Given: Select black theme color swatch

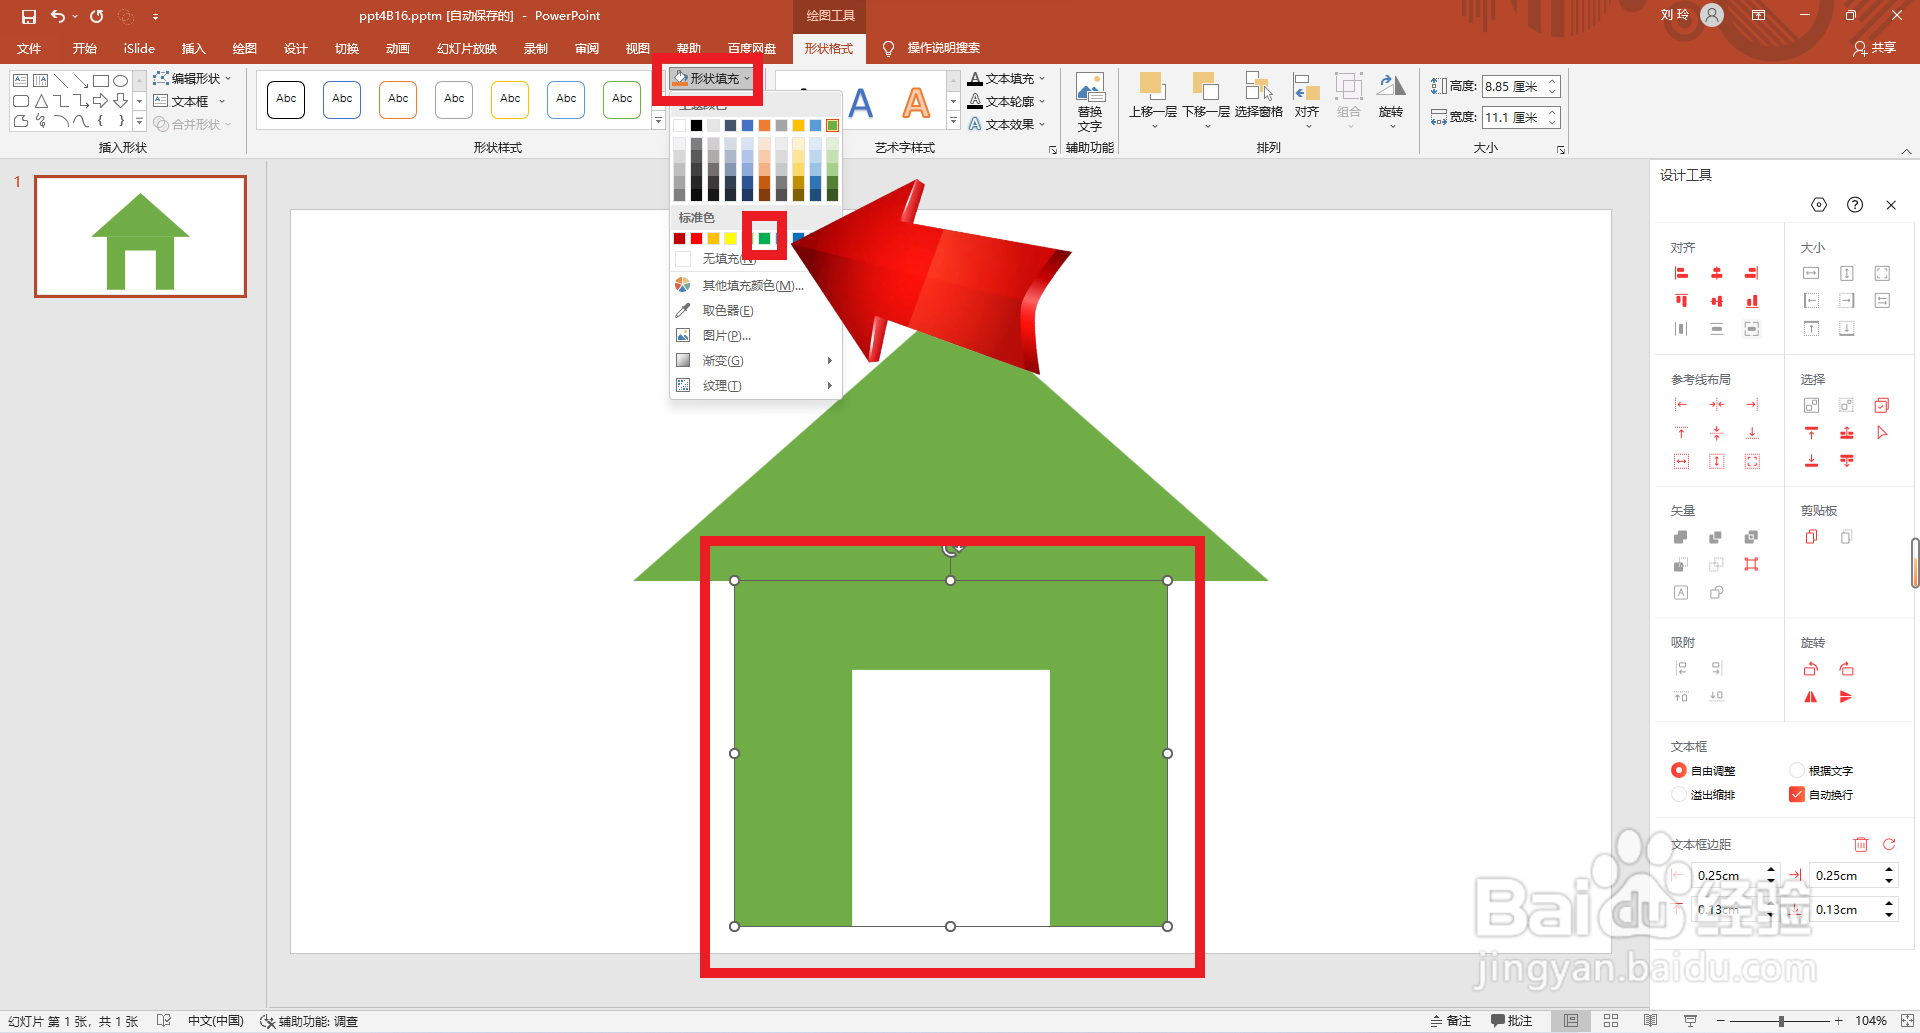Looking at the screenshot, I should point(696,125).
